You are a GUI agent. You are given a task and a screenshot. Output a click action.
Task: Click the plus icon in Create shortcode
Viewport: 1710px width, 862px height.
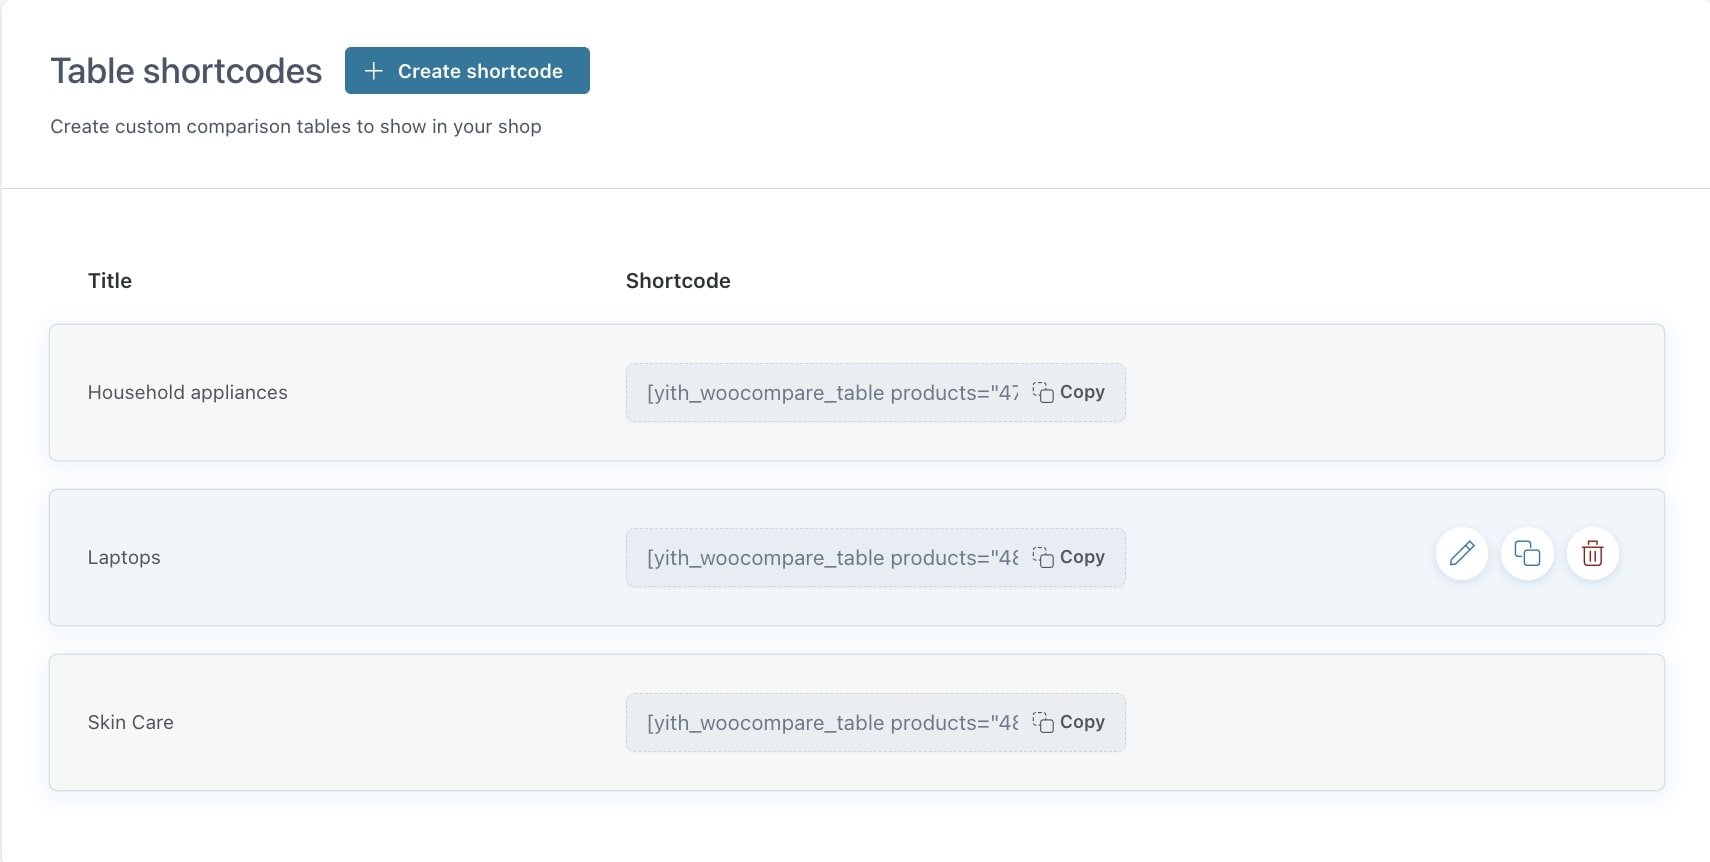pyautogui.click(x=374, y=71)
